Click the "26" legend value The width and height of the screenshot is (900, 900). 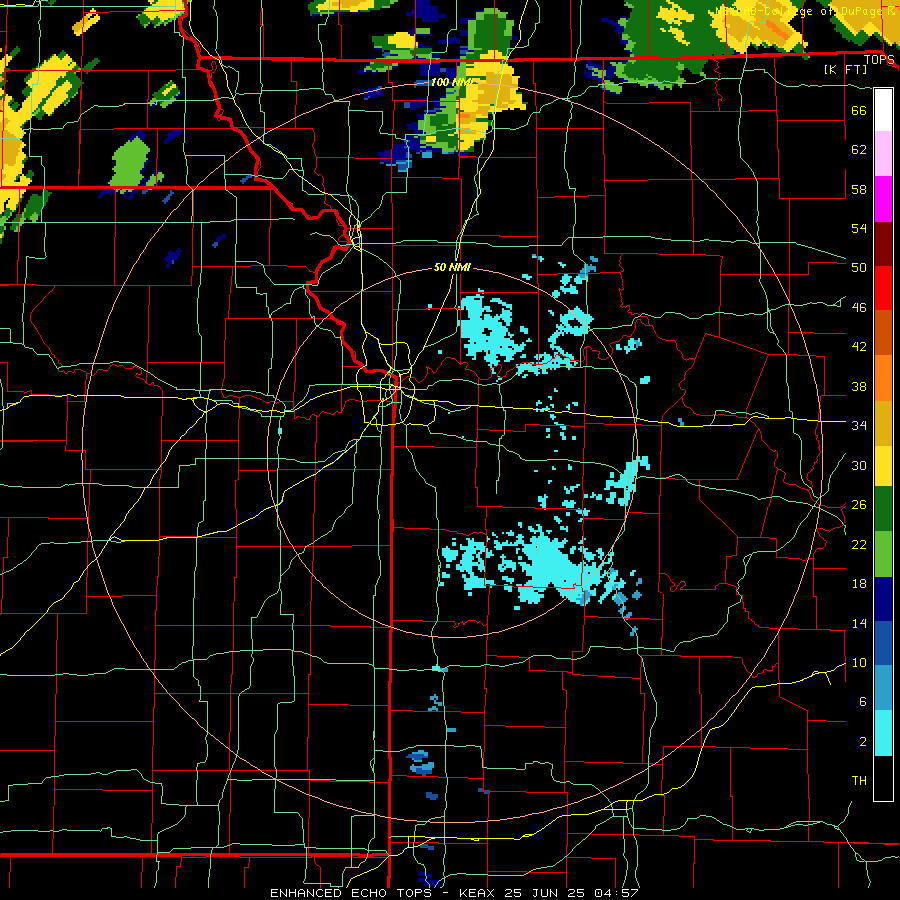click(x=859, y=505)
